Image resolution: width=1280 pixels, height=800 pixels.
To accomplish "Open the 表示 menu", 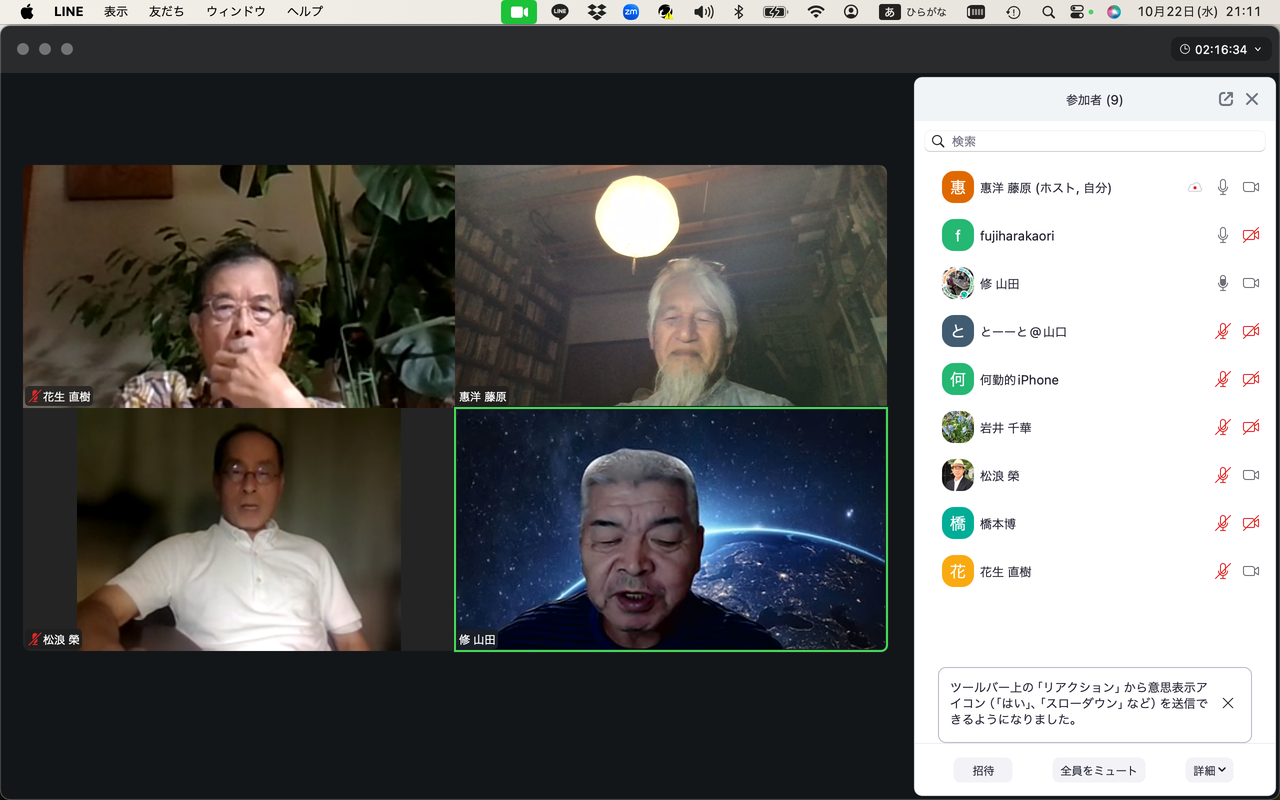I will pos(116,12).
